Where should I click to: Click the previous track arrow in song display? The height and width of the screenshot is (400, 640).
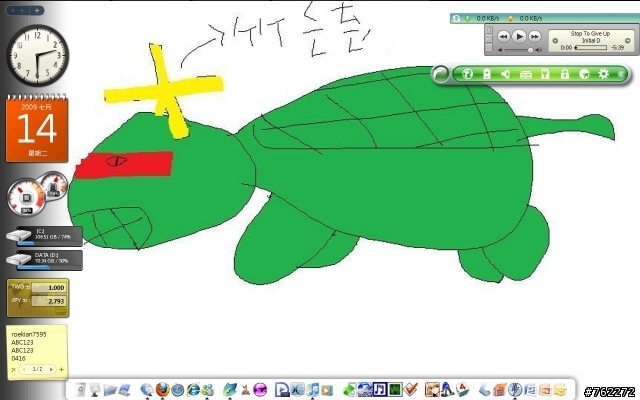point(555,40)
